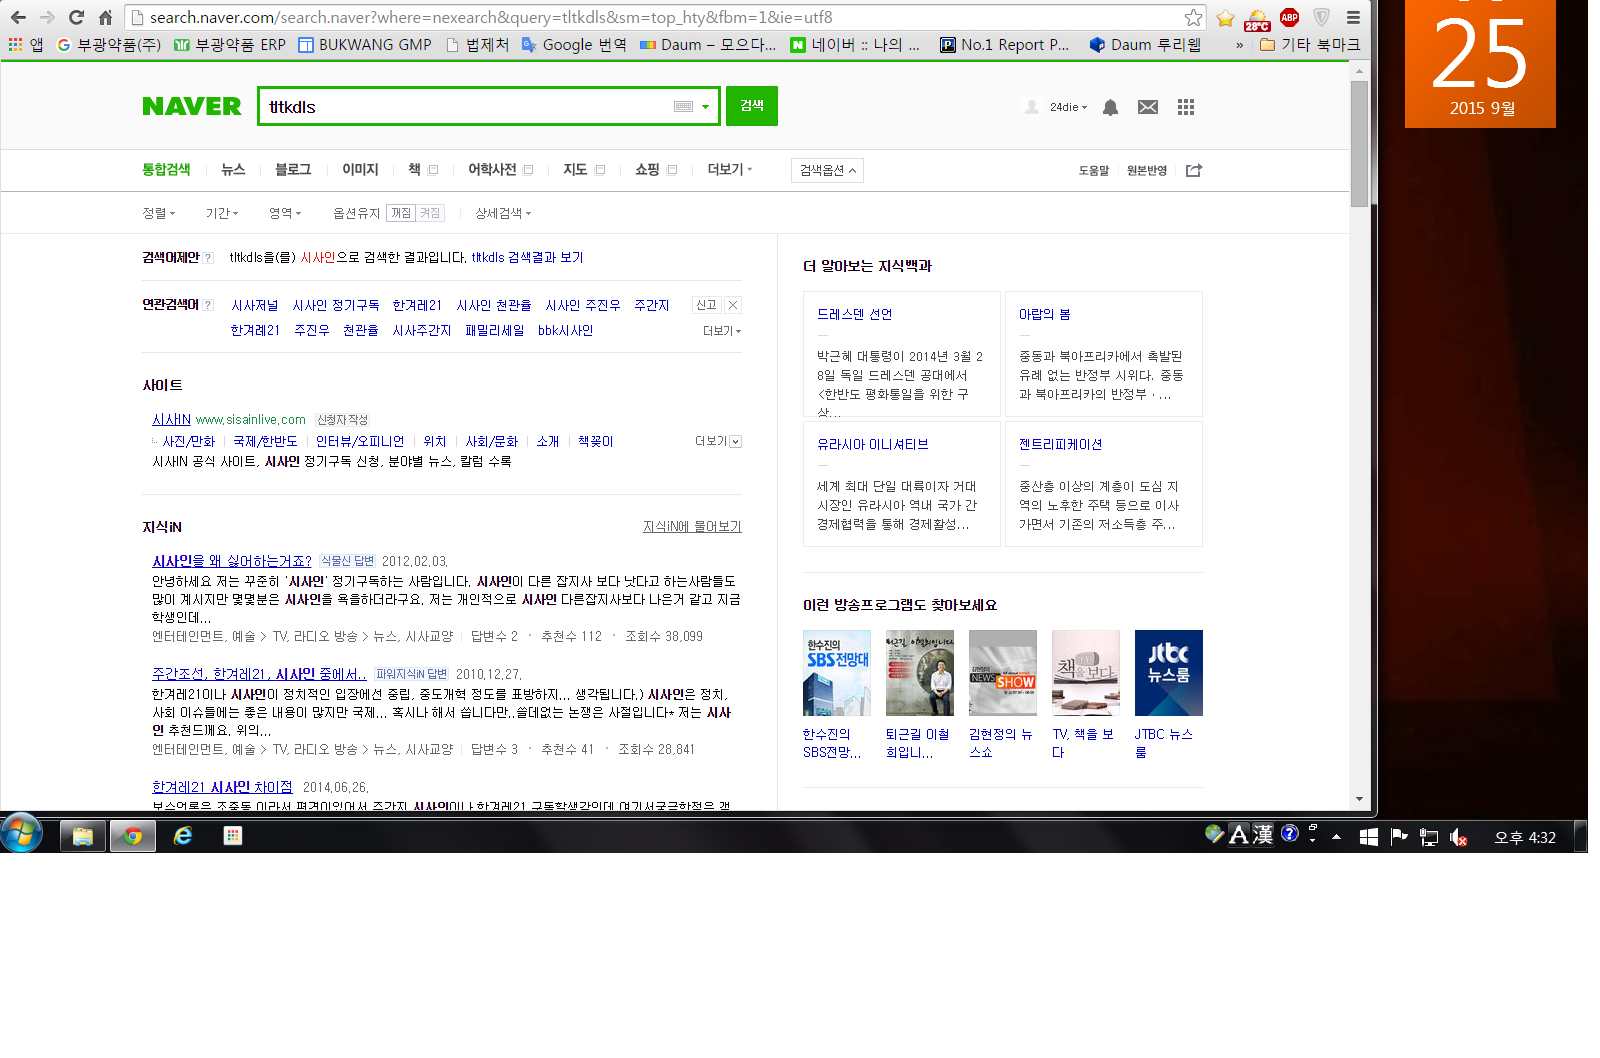The width and height of the screenshot is (1600, 1058).
Task: Launch Internet Explorer from the taskbar
Action: [183, 836]
